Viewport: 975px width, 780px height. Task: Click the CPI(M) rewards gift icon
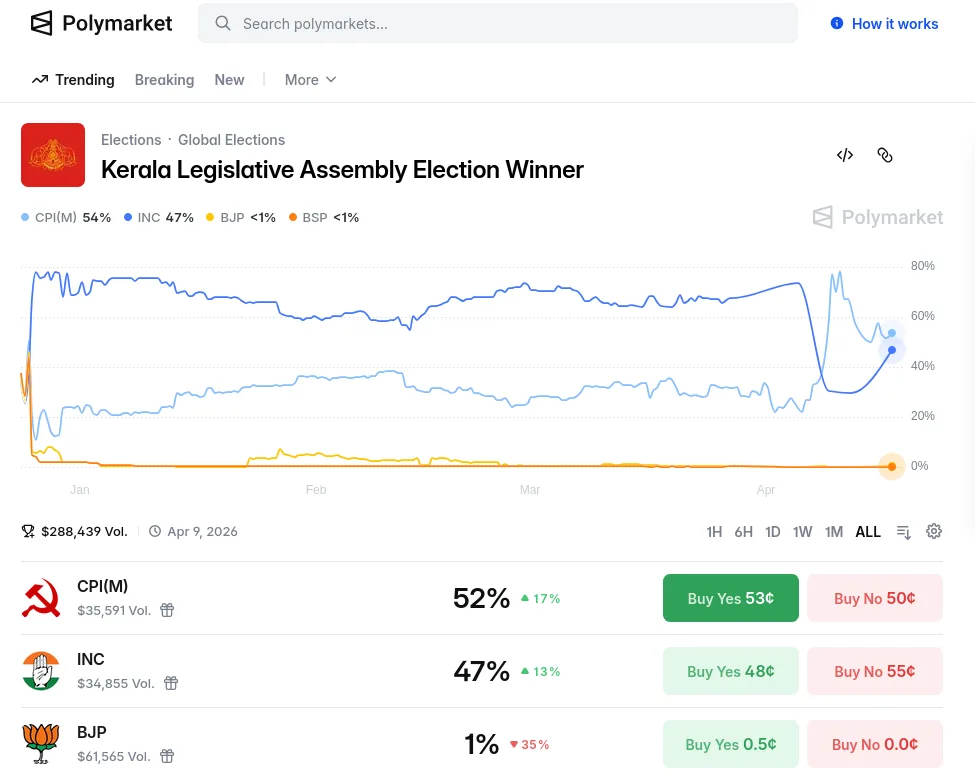pyautogui.click(x=167, y=610)
